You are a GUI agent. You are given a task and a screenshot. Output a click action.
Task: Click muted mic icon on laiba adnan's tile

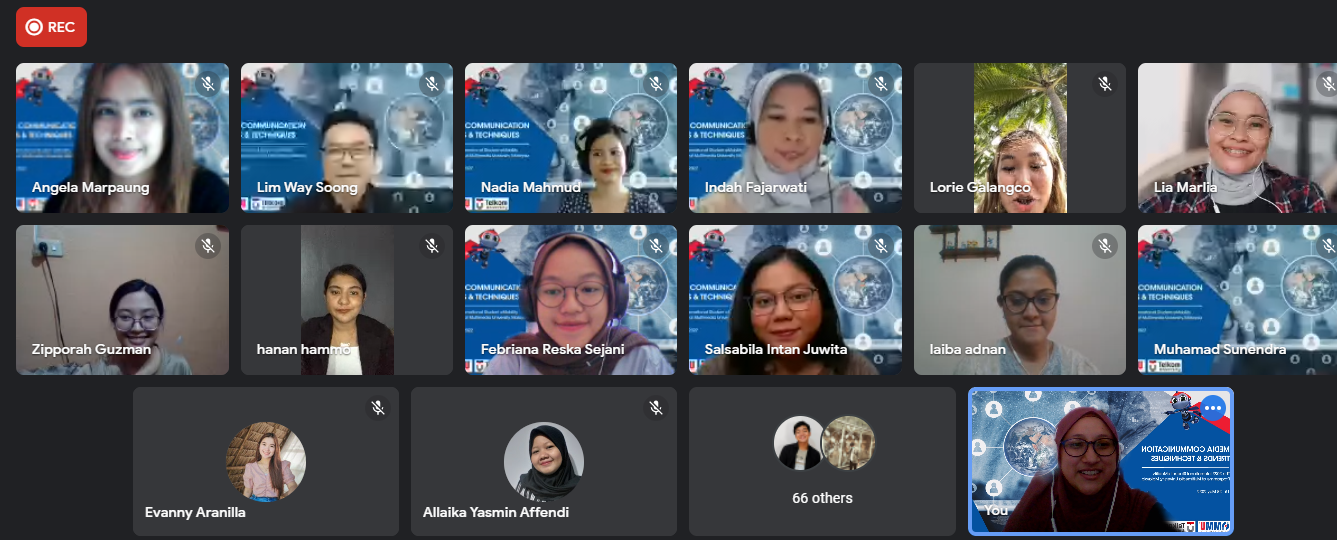[1105, 246]
